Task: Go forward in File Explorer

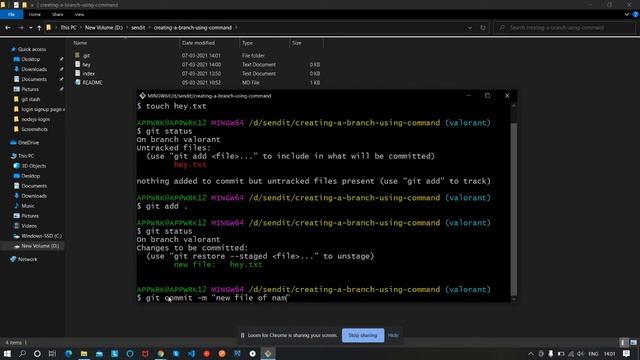Action: [20, 28]
